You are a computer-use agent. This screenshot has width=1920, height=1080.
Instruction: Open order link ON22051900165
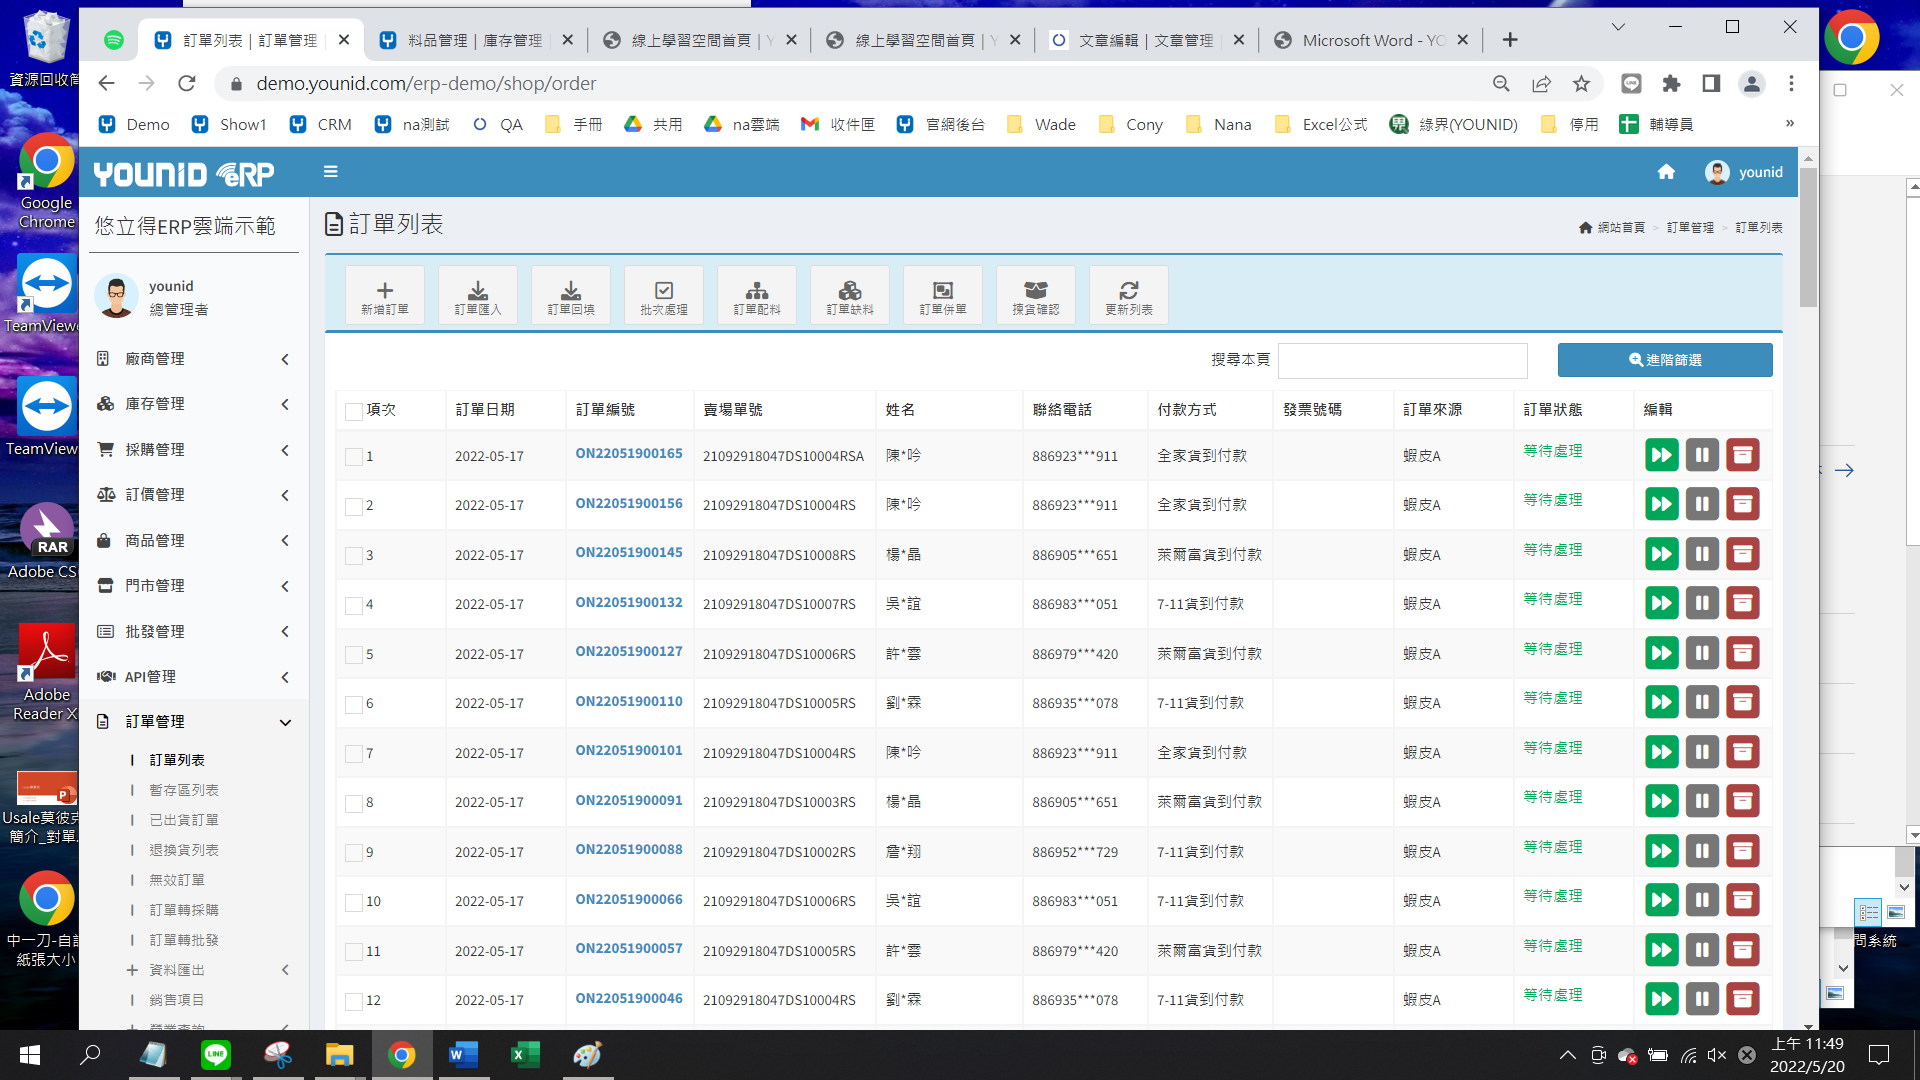tap(629, 453)
